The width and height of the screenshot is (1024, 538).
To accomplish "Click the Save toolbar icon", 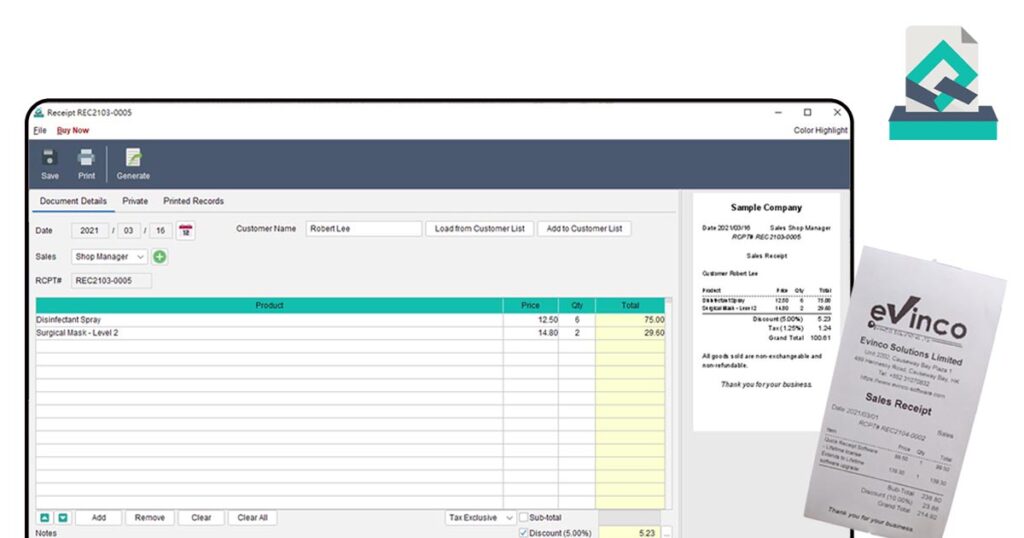I will (50, 164).
